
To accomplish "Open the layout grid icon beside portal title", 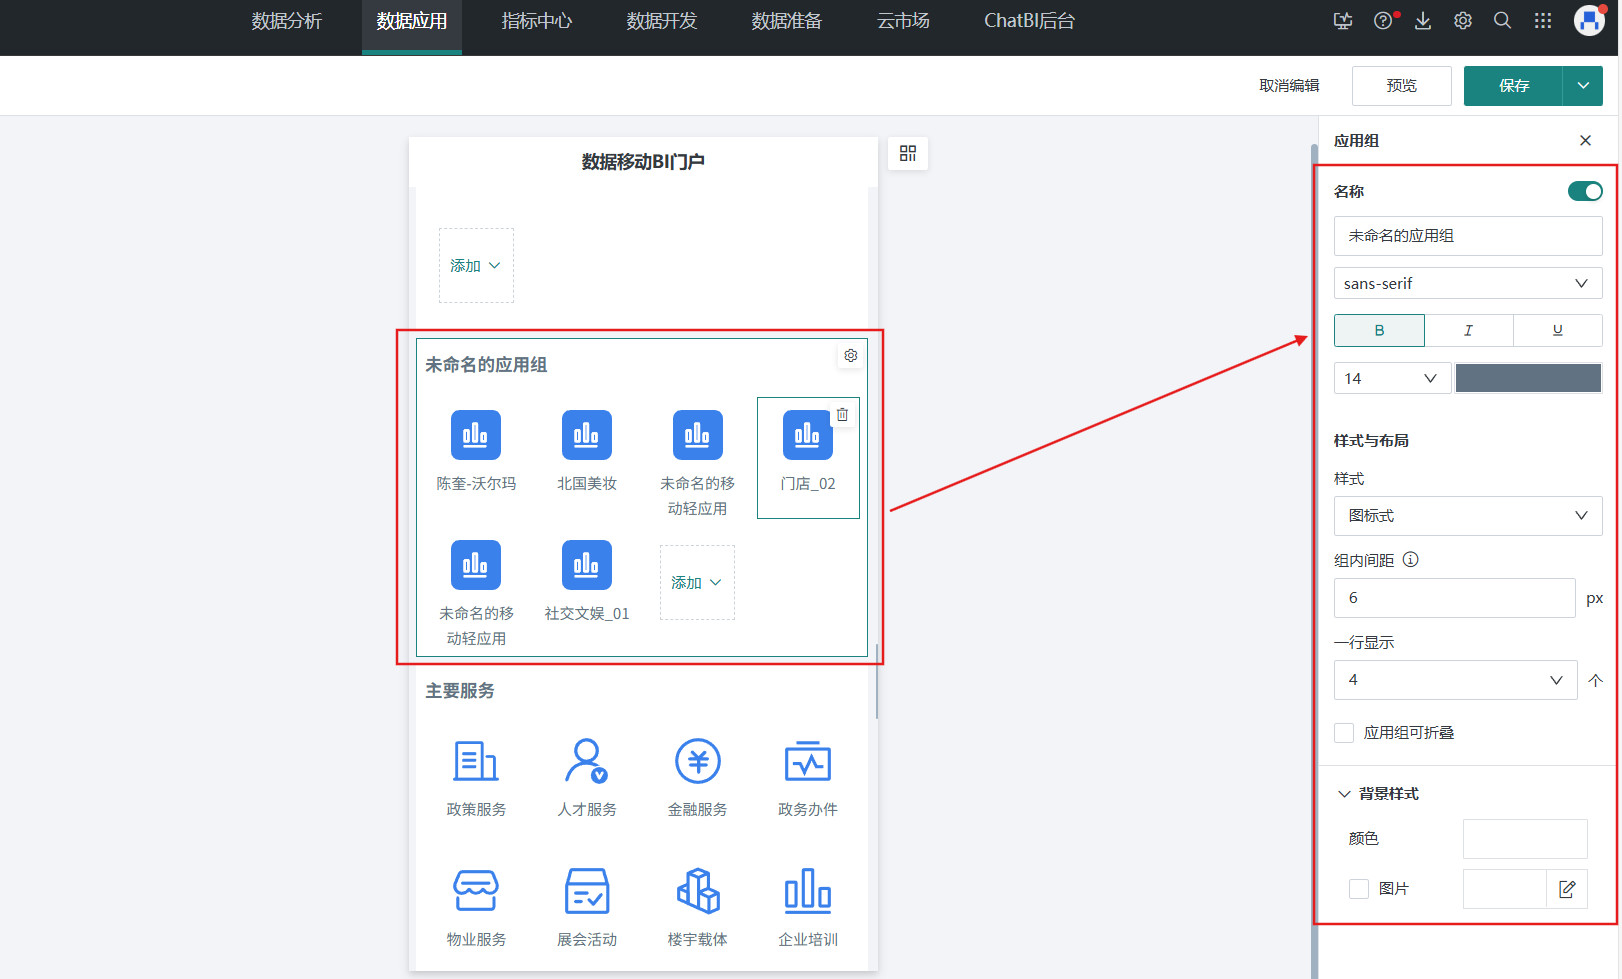I will [x=907, y=153].
